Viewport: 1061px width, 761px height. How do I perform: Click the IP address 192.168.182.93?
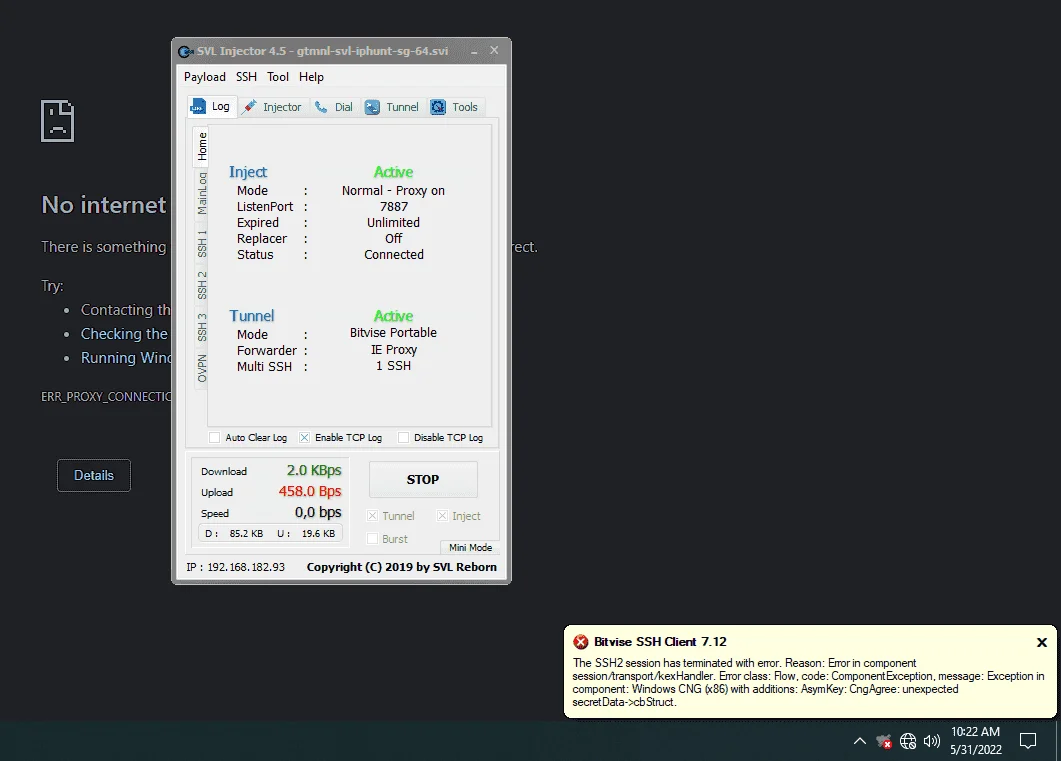pyautogui.click(x=246, y=567)
